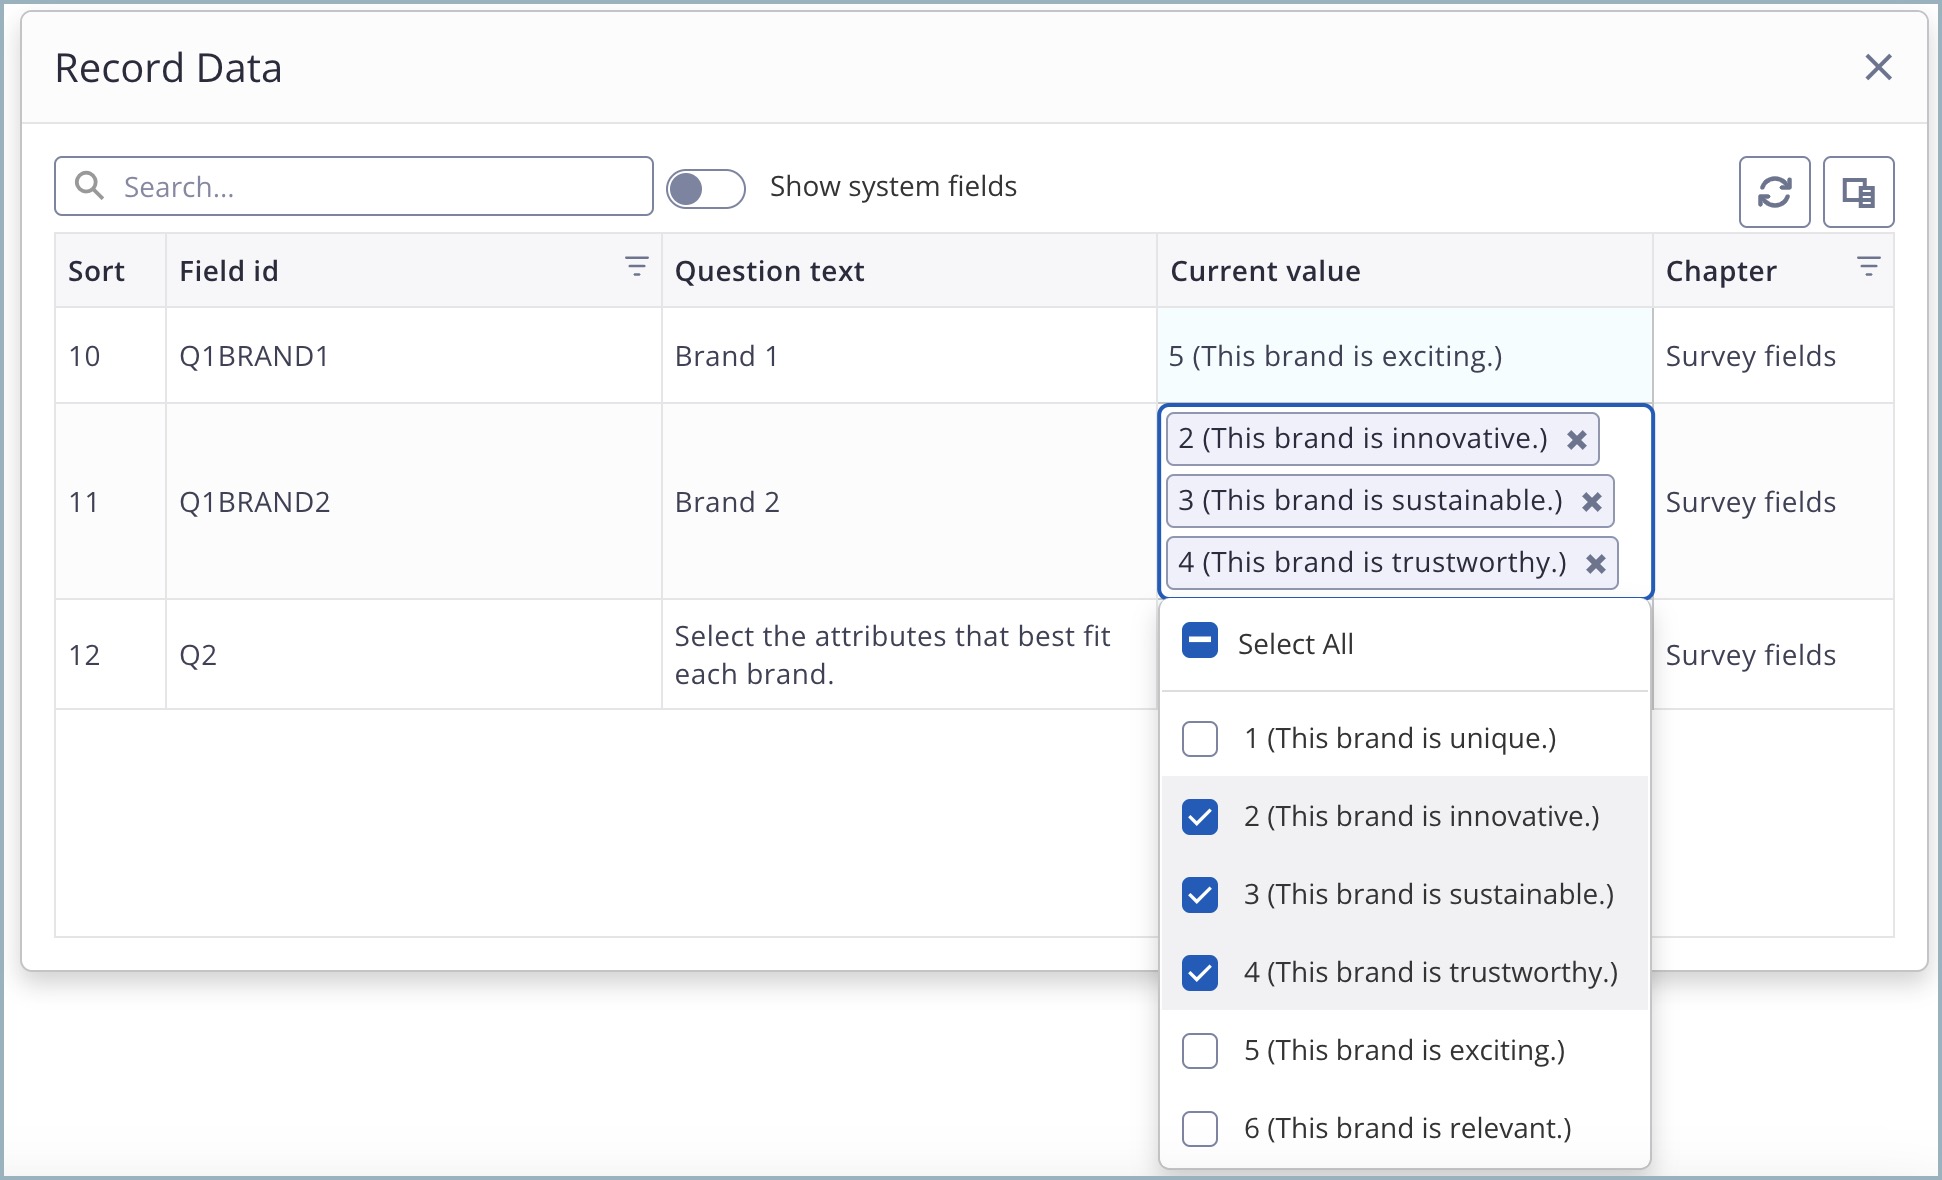Click the Search input field
The image size is (1942, 1180).
point(354,186)
